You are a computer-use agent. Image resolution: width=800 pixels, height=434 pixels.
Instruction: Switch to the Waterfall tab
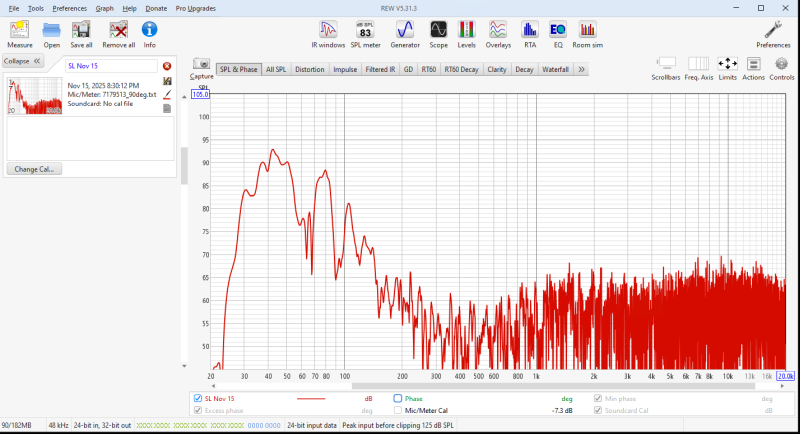tap(555, 70)
